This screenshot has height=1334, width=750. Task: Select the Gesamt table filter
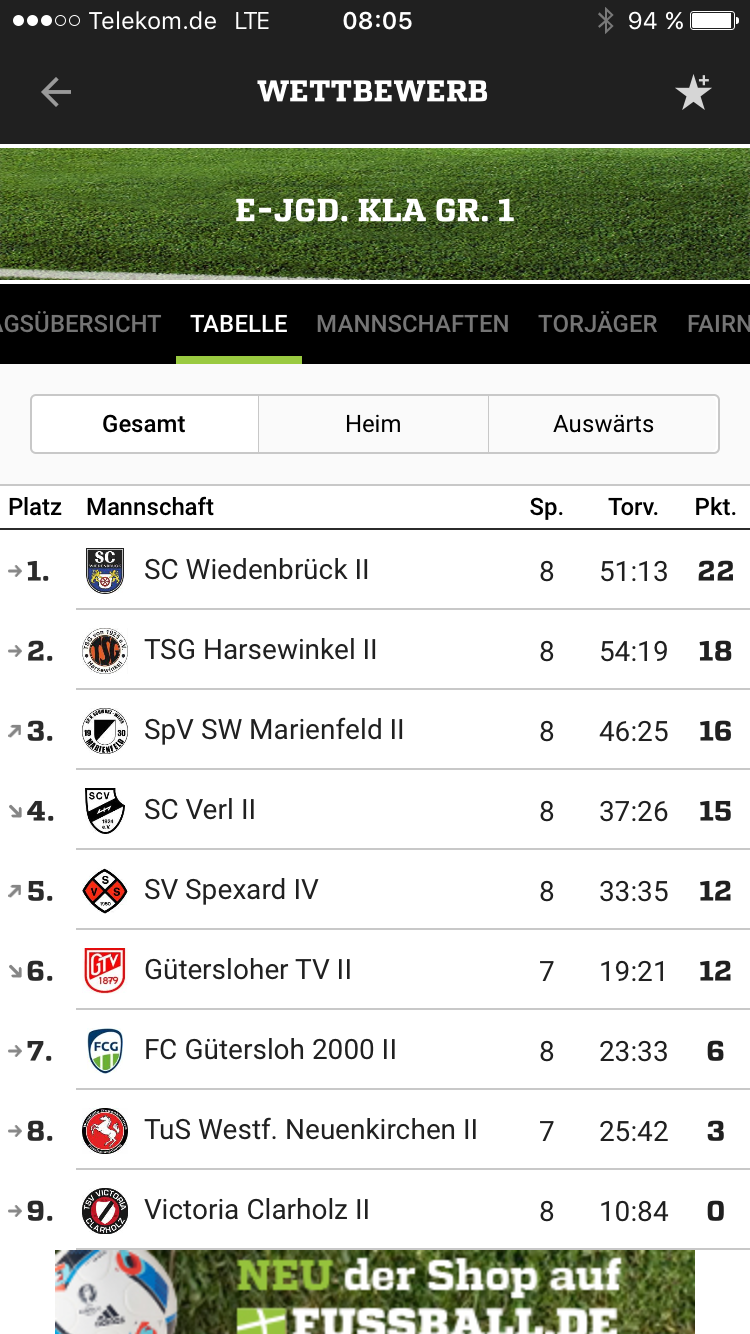(x=144, y=424)
